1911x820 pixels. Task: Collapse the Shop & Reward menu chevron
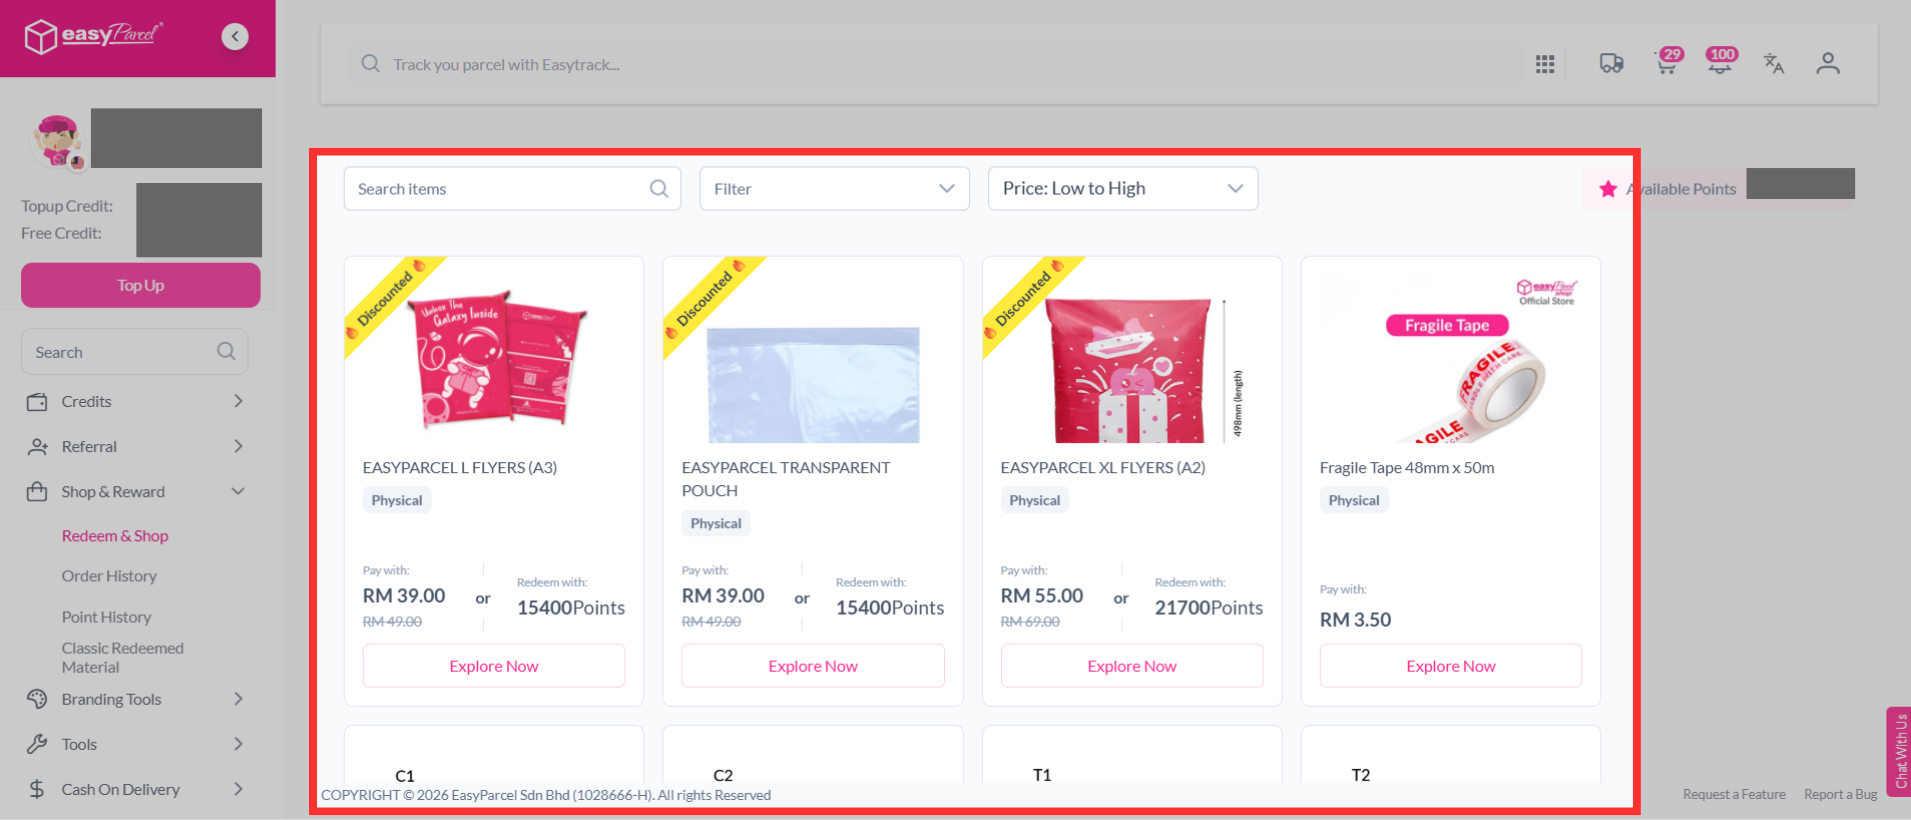[238, 491]
